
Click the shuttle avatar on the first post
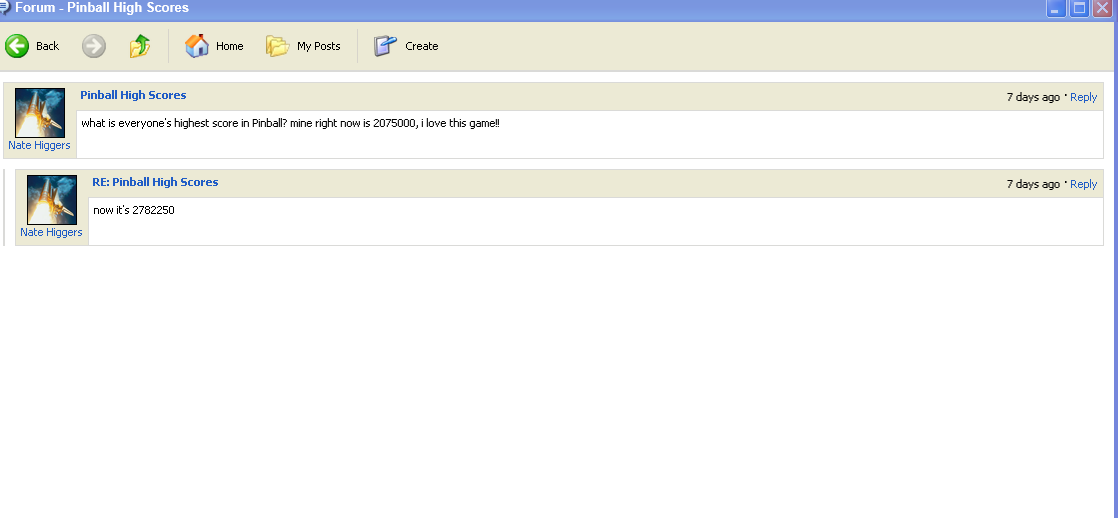[x=40, y=113]
